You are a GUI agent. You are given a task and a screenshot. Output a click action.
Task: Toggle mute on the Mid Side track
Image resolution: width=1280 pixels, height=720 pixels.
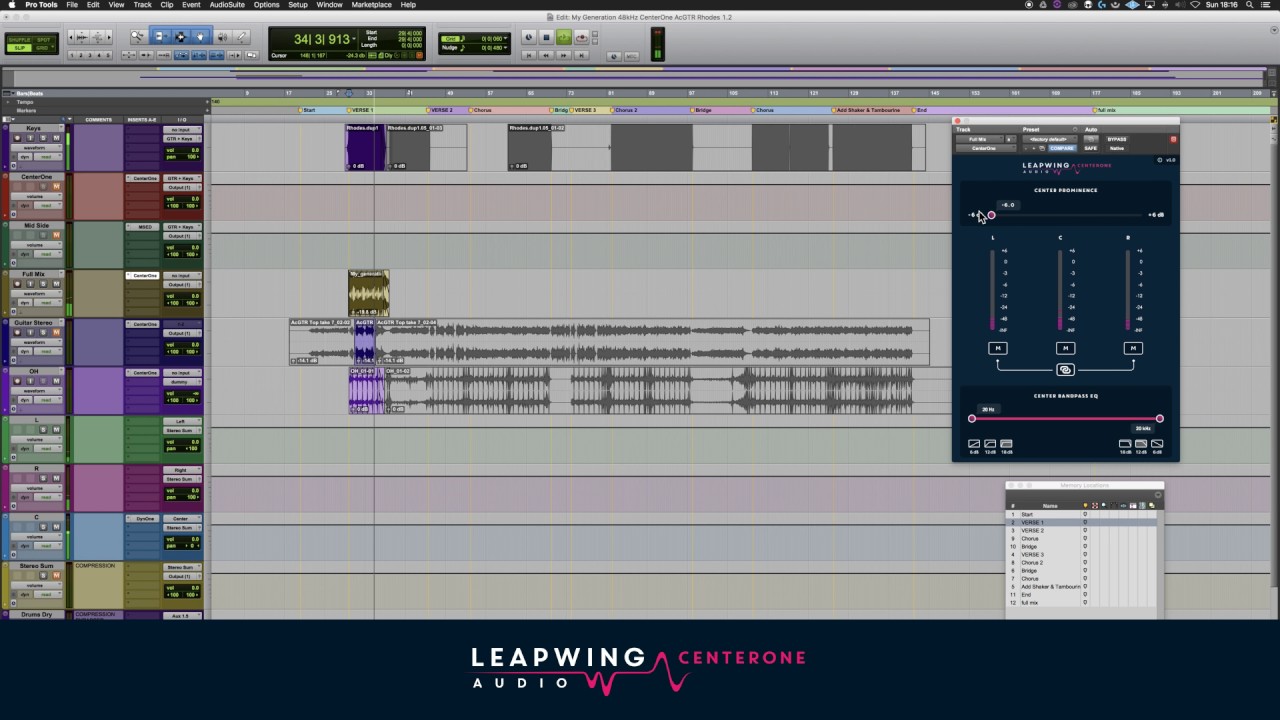56,236
